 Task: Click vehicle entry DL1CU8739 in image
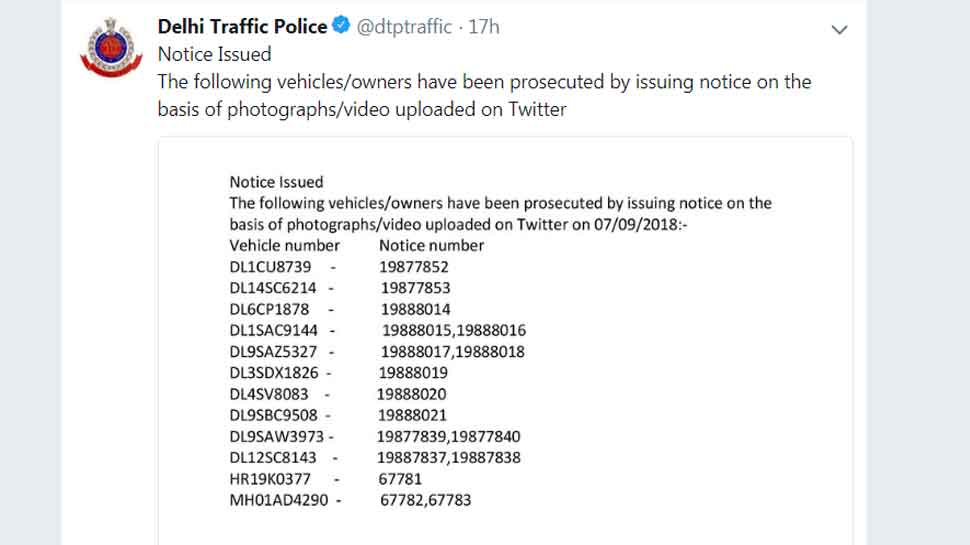(270, 267)
